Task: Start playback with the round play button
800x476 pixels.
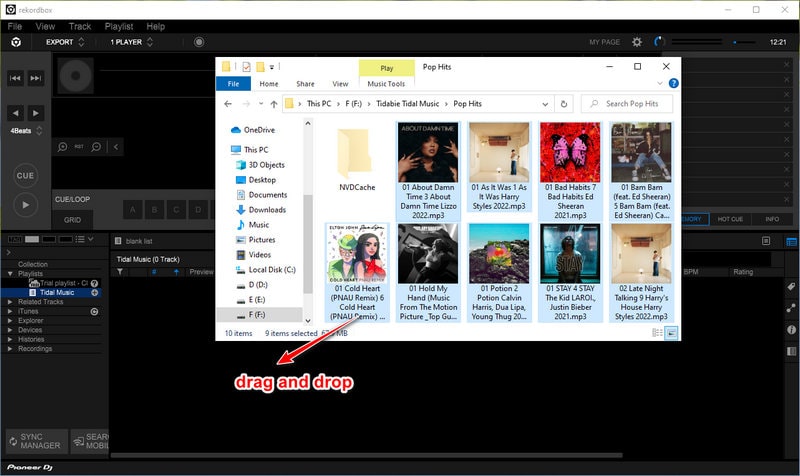Action: click(x=25, y=205)
